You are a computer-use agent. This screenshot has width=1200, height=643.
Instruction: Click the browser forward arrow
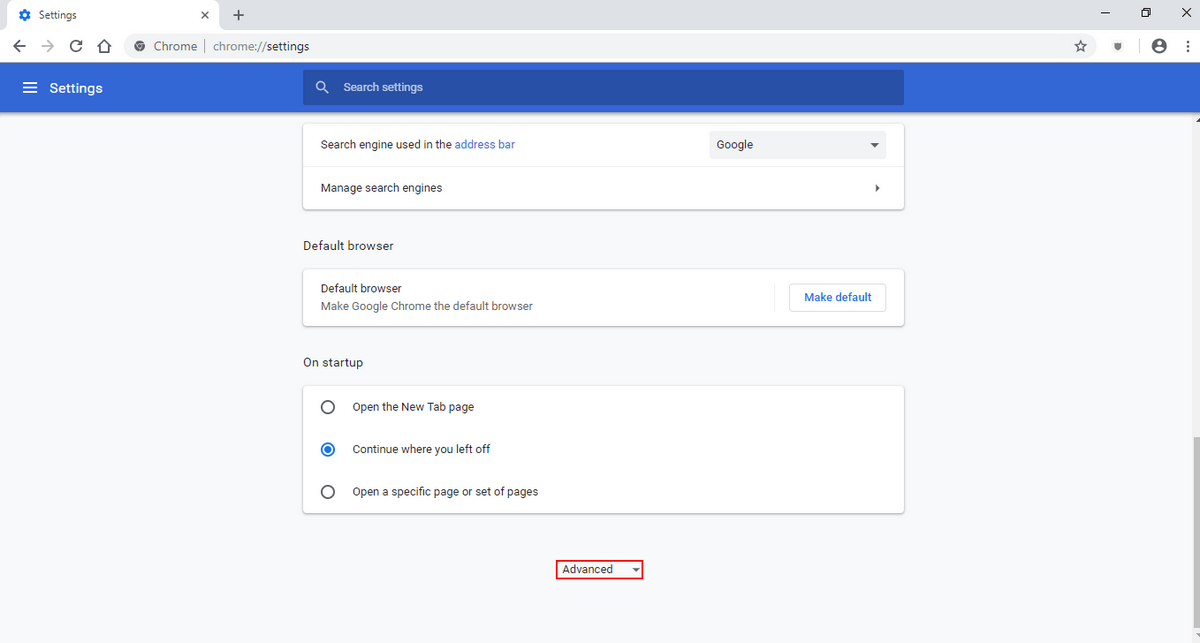click(x=47, y=46)
